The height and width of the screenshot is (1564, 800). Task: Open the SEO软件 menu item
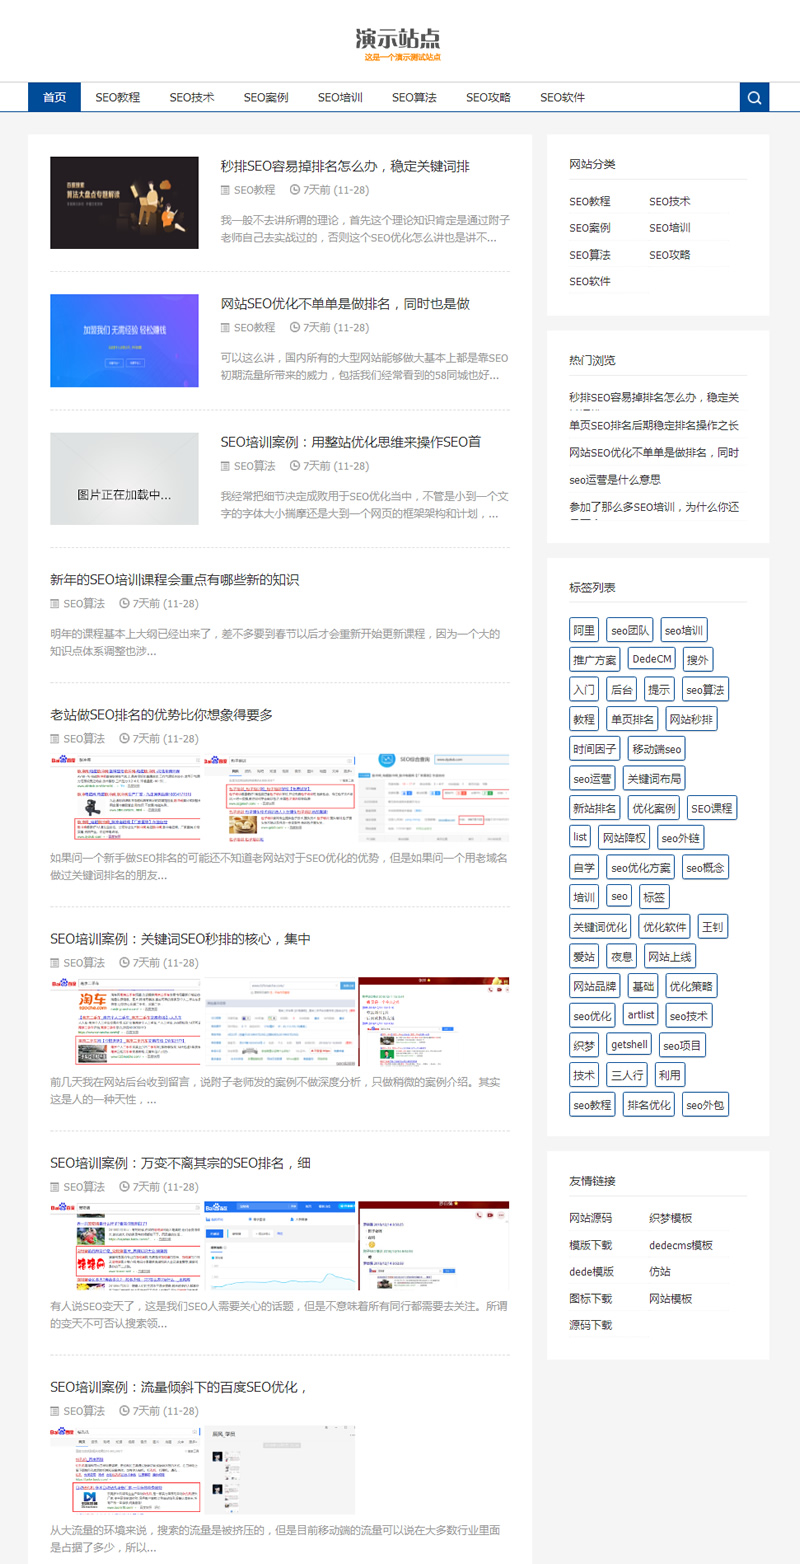(x=562, y=97)
